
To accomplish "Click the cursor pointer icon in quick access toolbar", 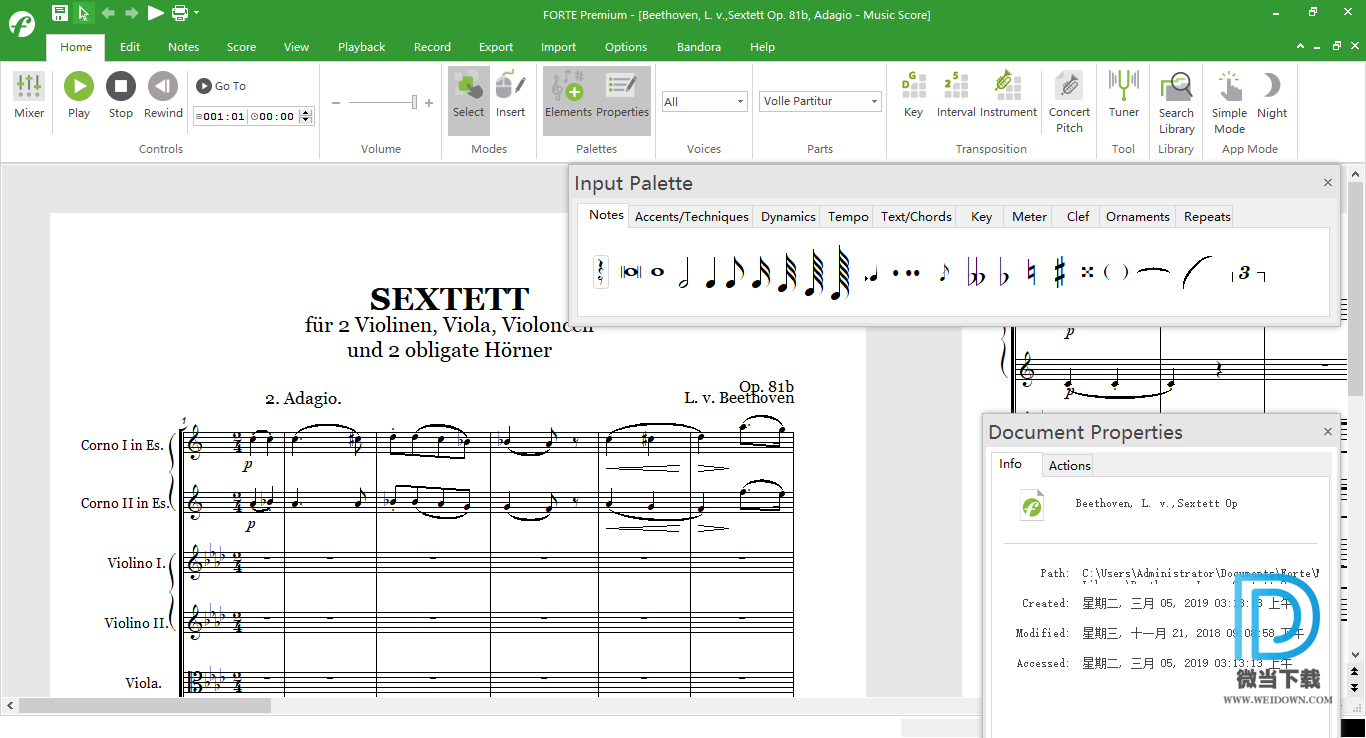I will pyautogui.click(x=84, y=13).
